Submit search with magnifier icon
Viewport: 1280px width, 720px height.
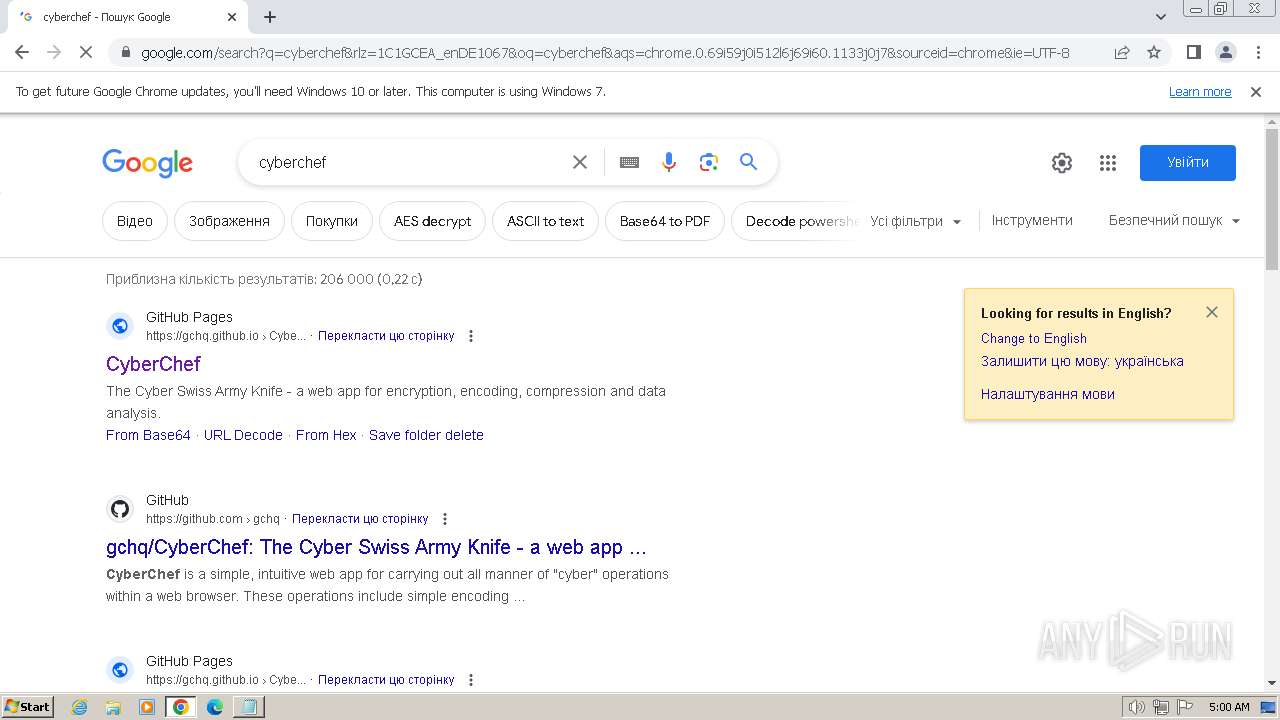tap(748, 162)
